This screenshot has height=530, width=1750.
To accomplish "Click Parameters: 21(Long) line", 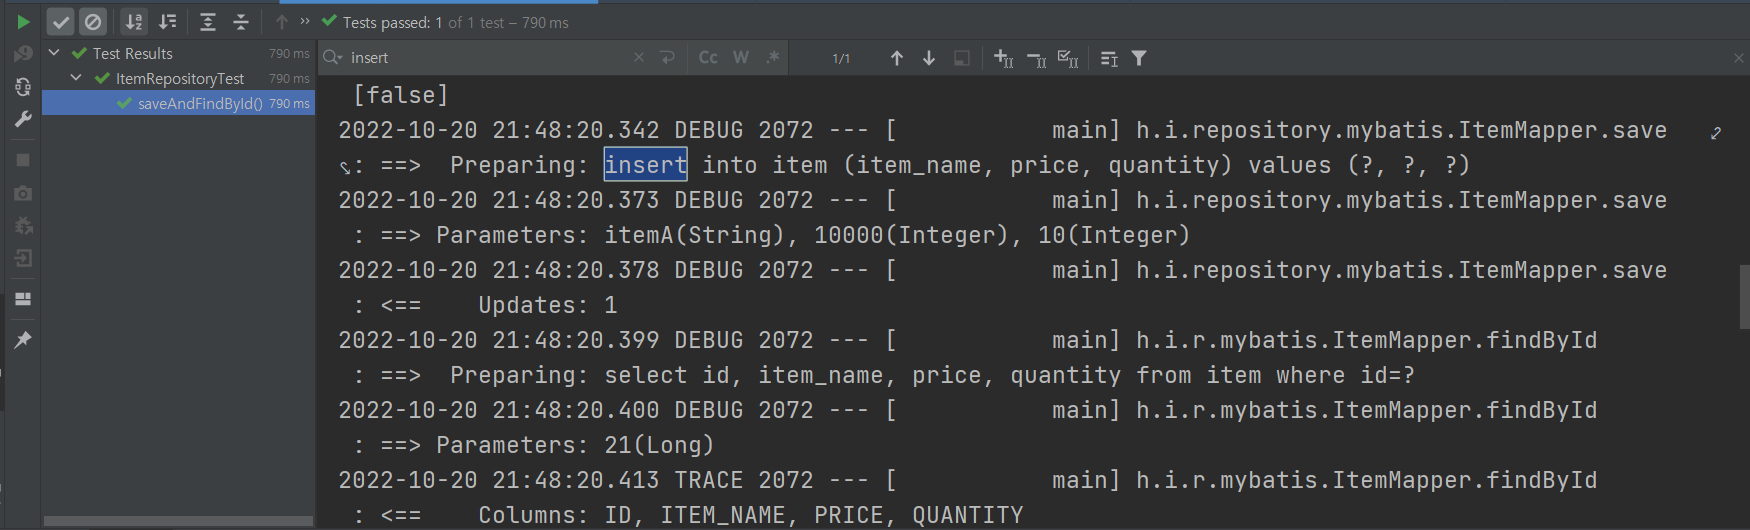I will [x=534, y=445].
